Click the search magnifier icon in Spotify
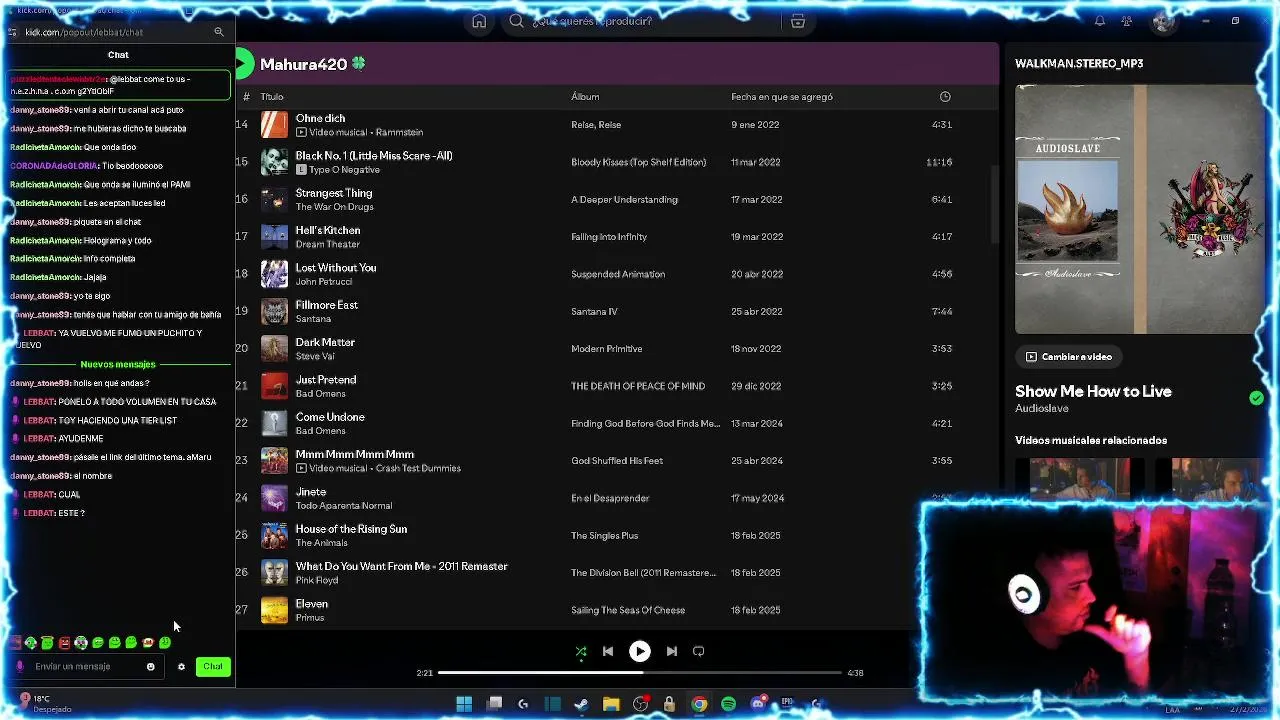This screenshot has height=720, width=1280. [516, 21]
